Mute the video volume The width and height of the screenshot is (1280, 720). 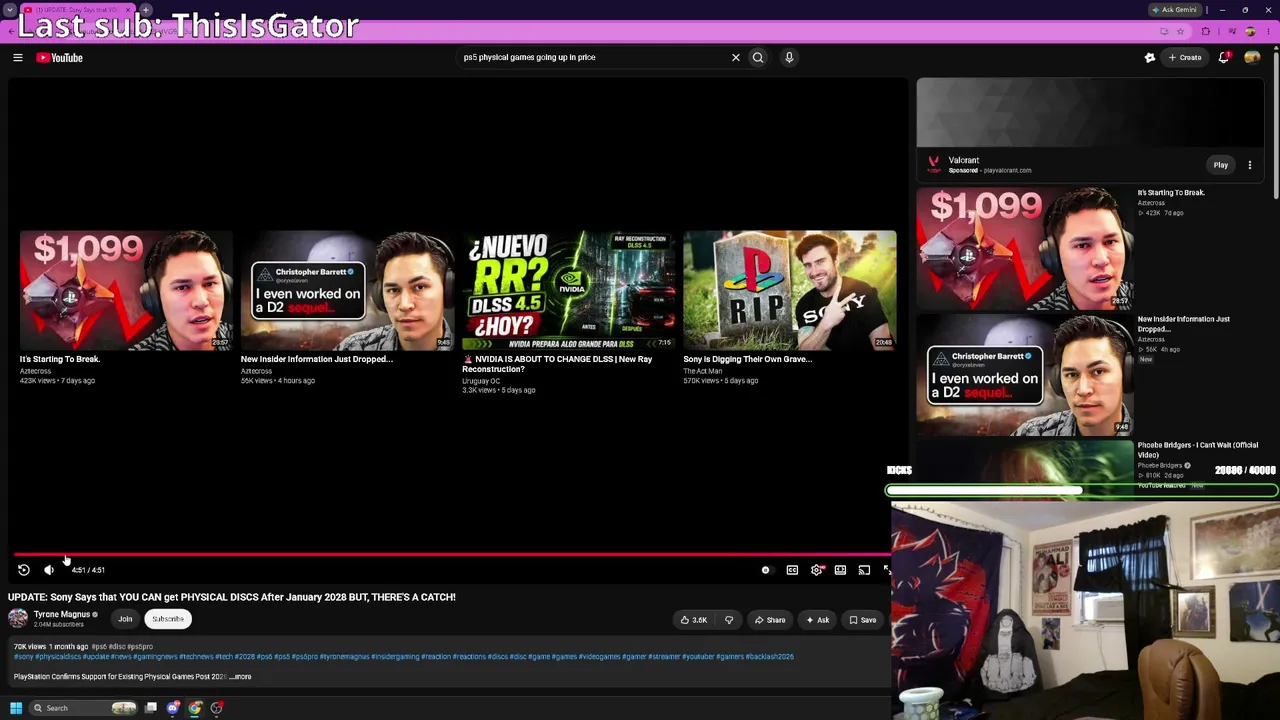(49, 570)
